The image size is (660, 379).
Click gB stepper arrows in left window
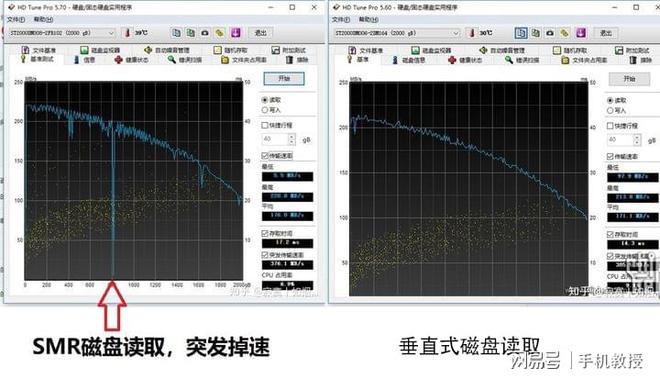292,139
